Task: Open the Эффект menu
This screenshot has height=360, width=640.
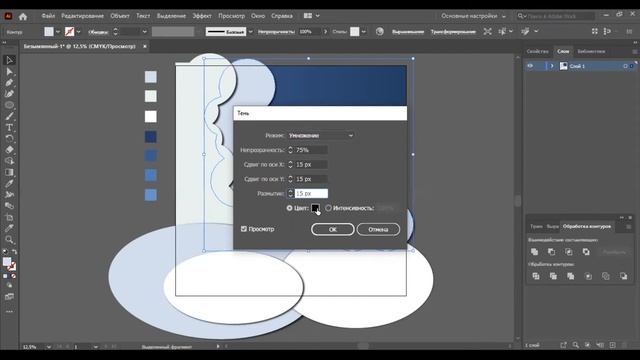Action: (x=202, y=16)
